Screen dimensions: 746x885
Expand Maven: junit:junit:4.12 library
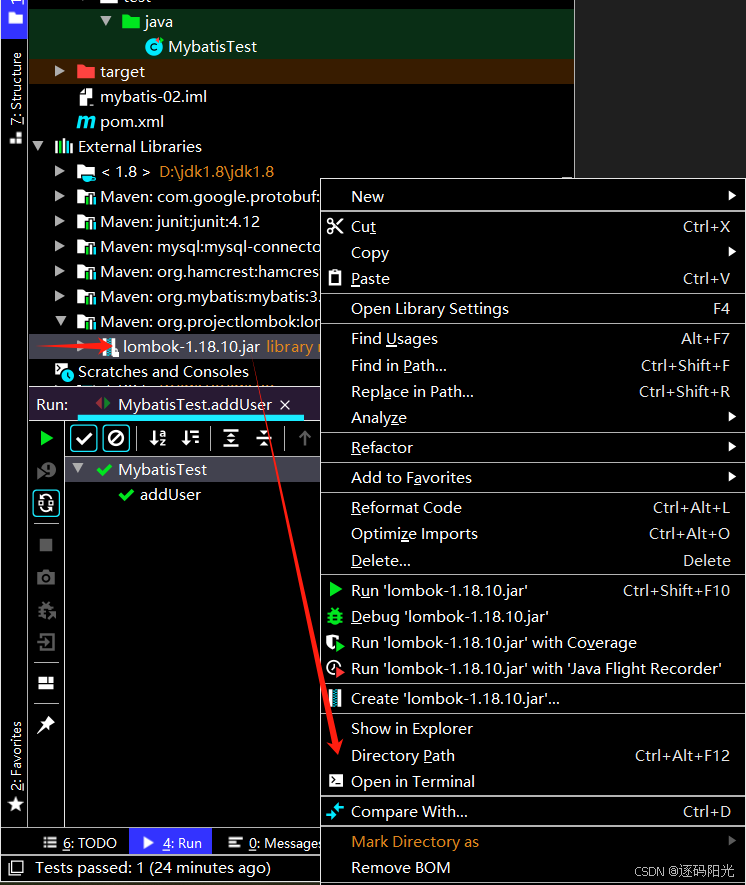pyautogui.click(x=59, y=221)
